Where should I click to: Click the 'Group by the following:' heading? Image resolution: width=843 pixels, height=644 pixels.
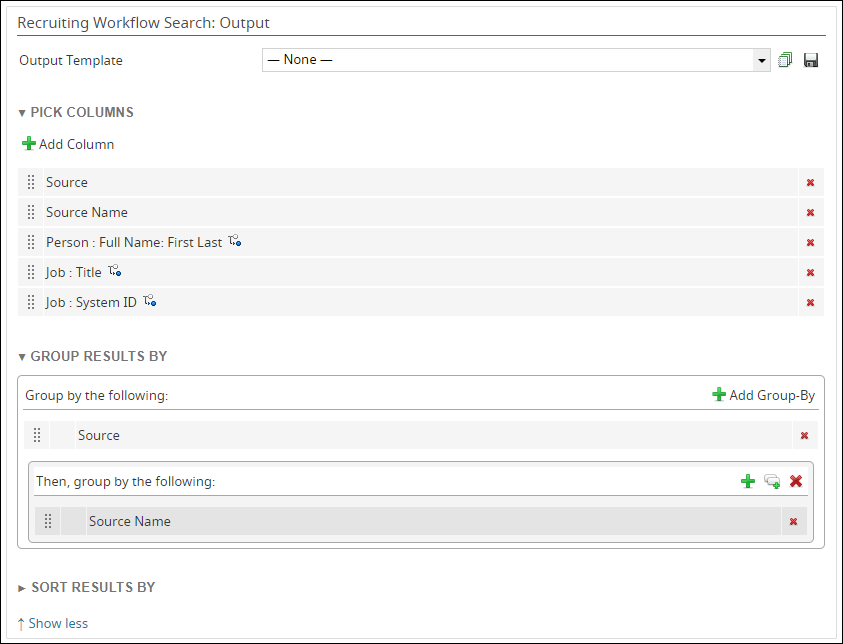click(x=97, y=395)
